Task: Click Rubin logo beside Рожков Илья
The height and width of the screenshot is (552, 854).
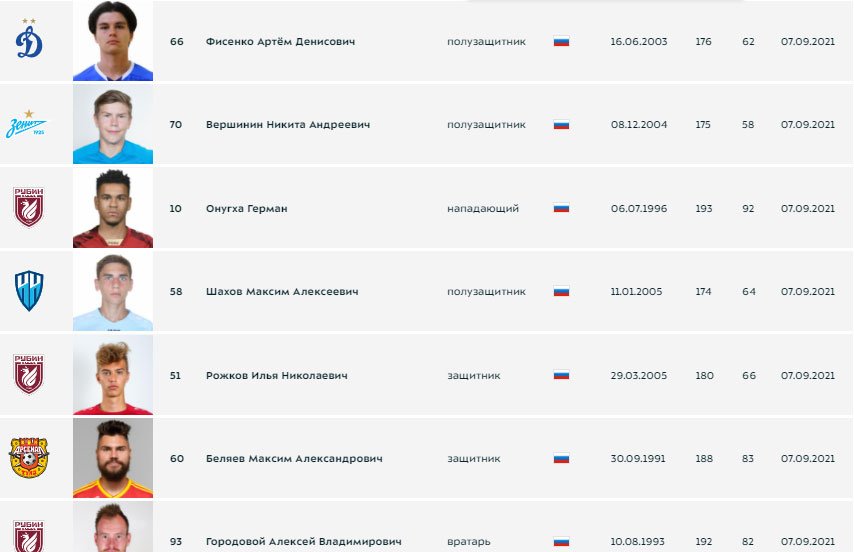Action: point(29,375)
